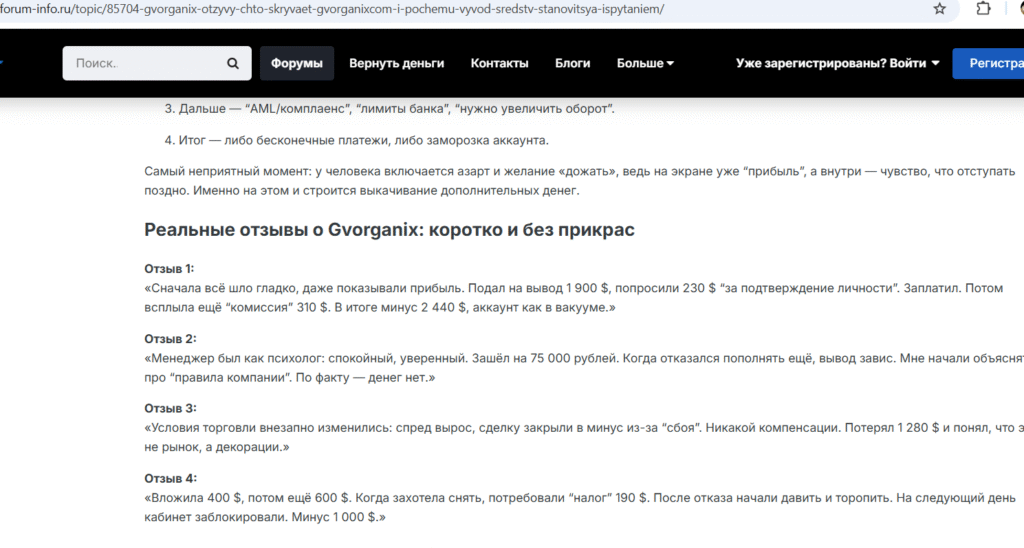Open the browser profile avatar
This screenshot has height=548, width=1024.
pyautogui.click(x=1017, y=9)
